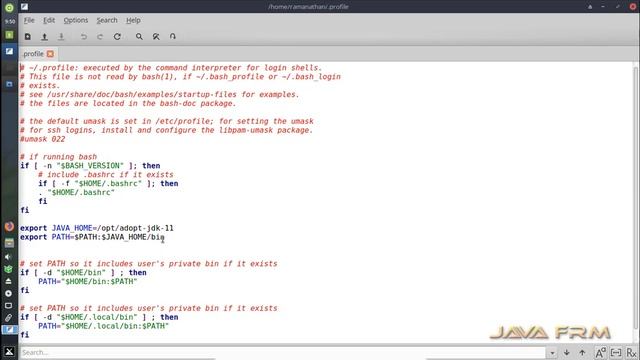Click the always-on-top arrow in the titlebar
Image resolution: width=640 pixels, height=360 pixels.
590,7
